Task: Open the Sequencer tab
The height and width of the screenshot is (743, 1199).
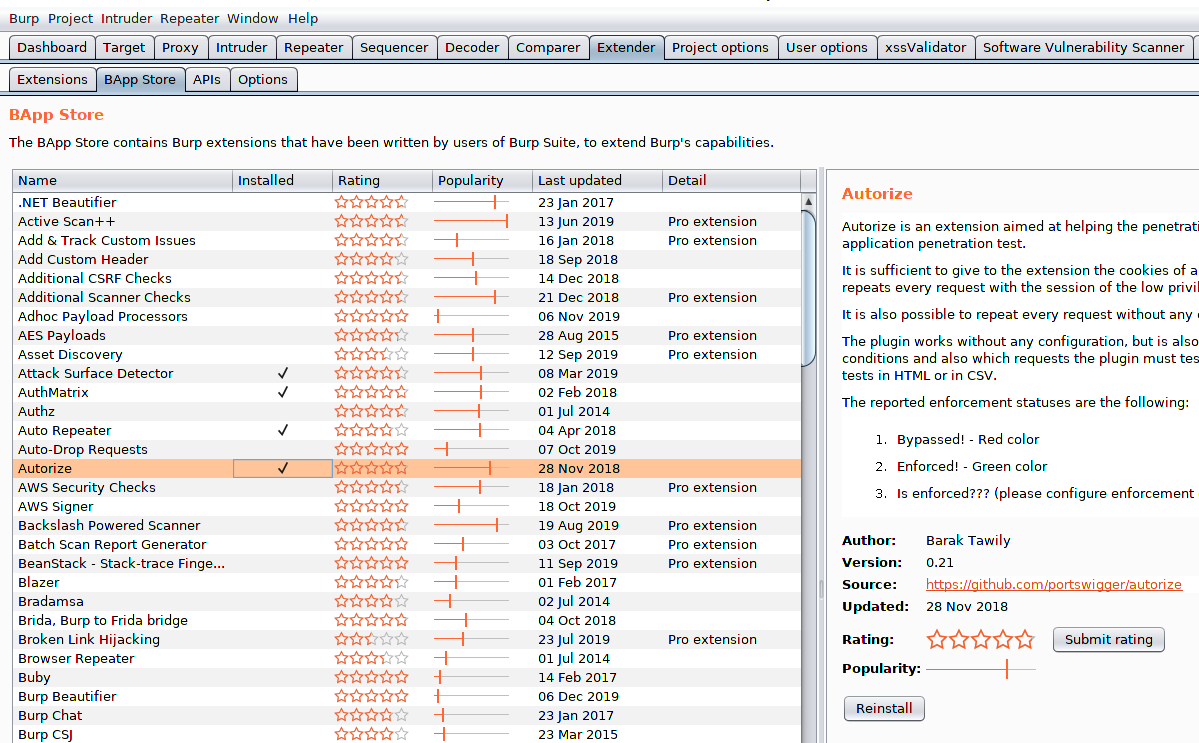Action: (394, 47)
